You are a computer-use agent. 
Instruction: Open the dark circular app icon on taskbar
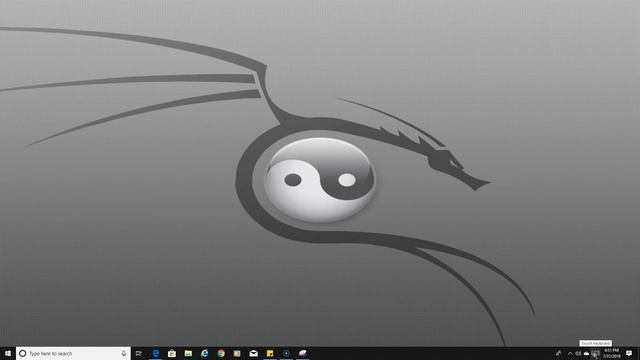point(286,353)
